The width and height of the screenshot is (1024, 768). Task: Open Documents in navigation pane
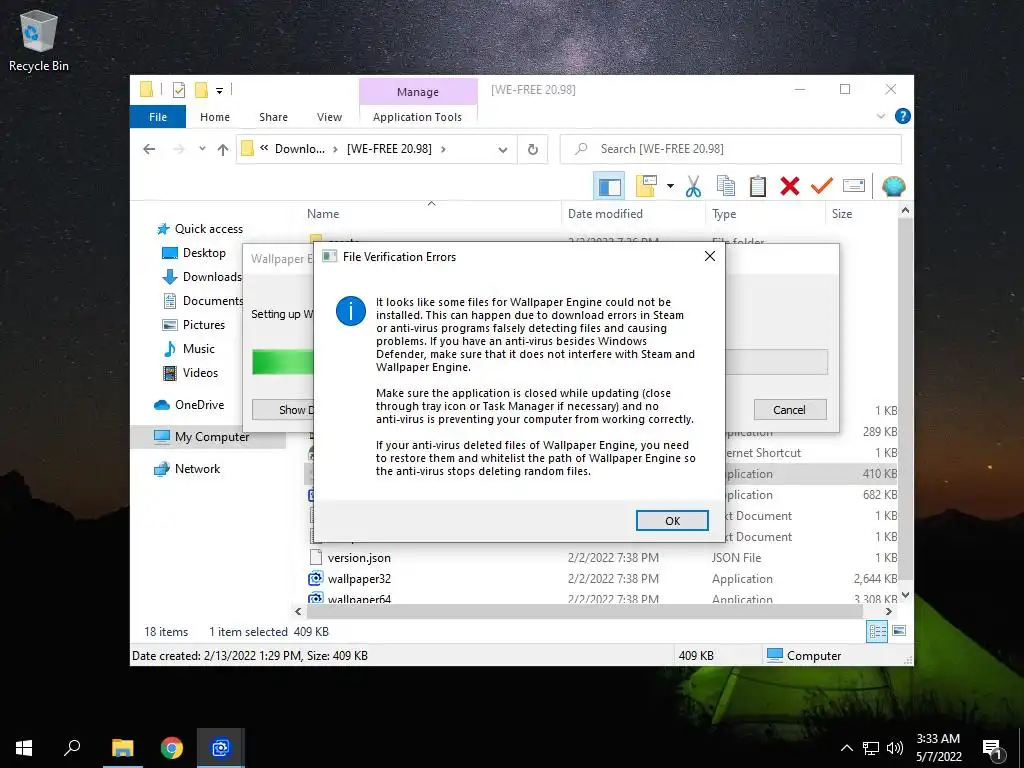pyautogui.click(x=202, y=301)
